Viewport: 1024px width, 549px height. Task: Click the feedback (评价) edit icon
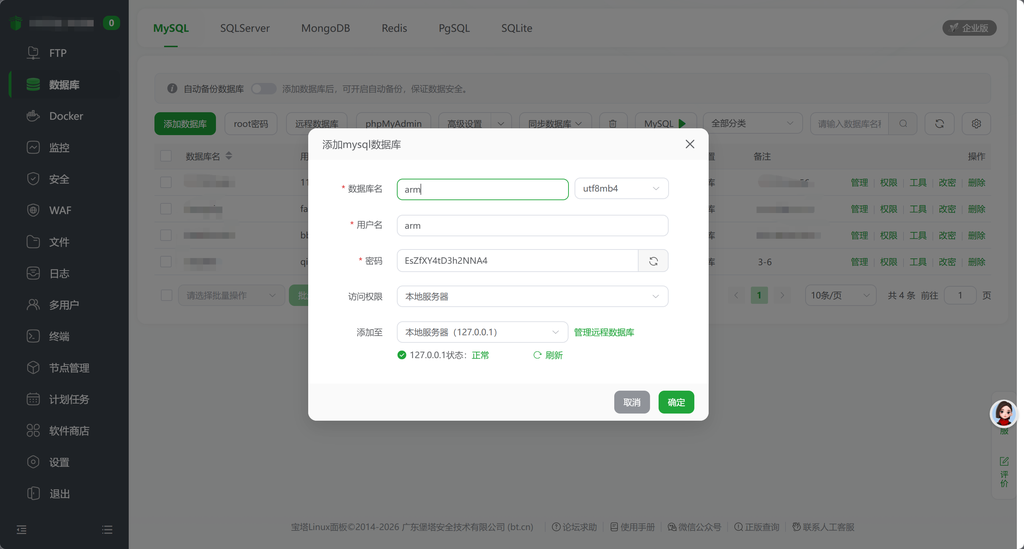(1004, 462)
